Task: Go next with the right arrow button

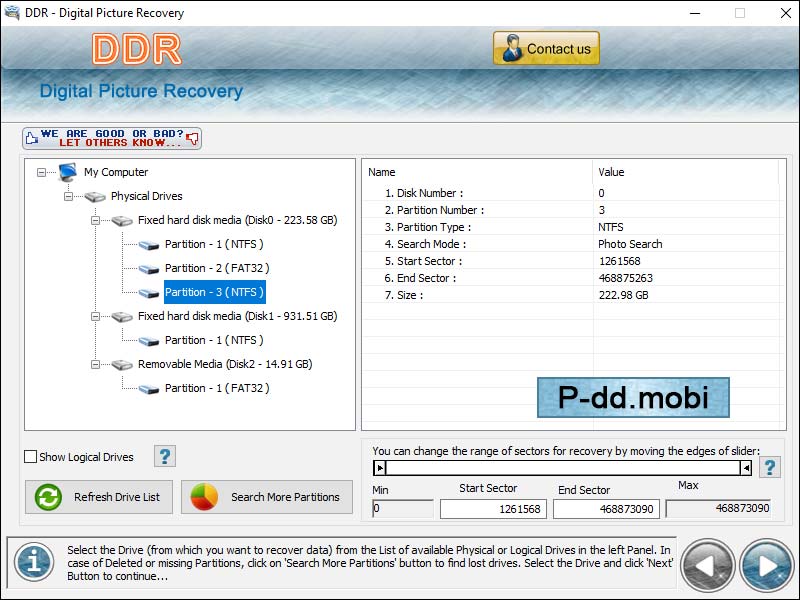Action: pos(766,566)
